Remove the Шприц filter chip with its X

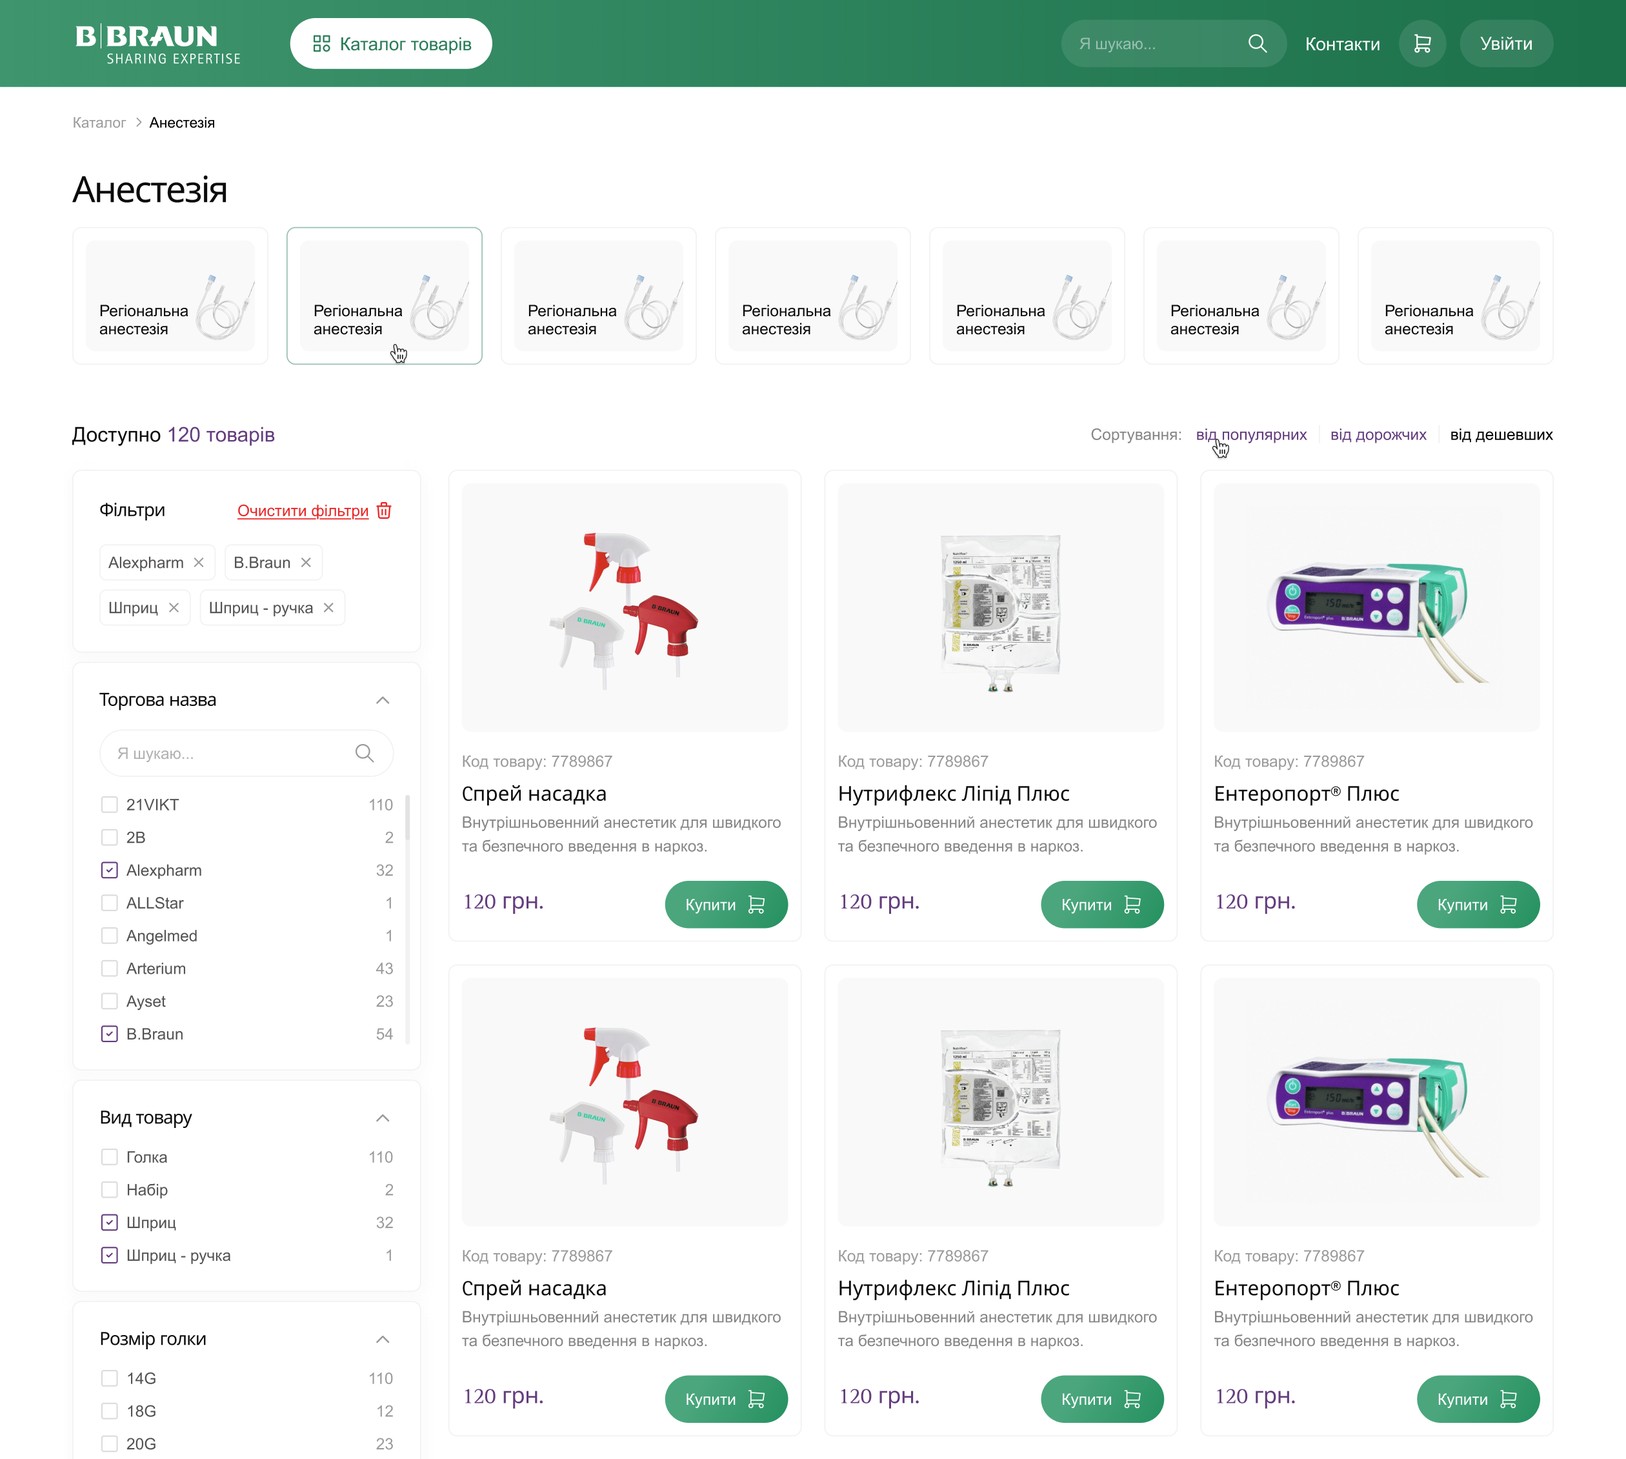pos(174,608)
